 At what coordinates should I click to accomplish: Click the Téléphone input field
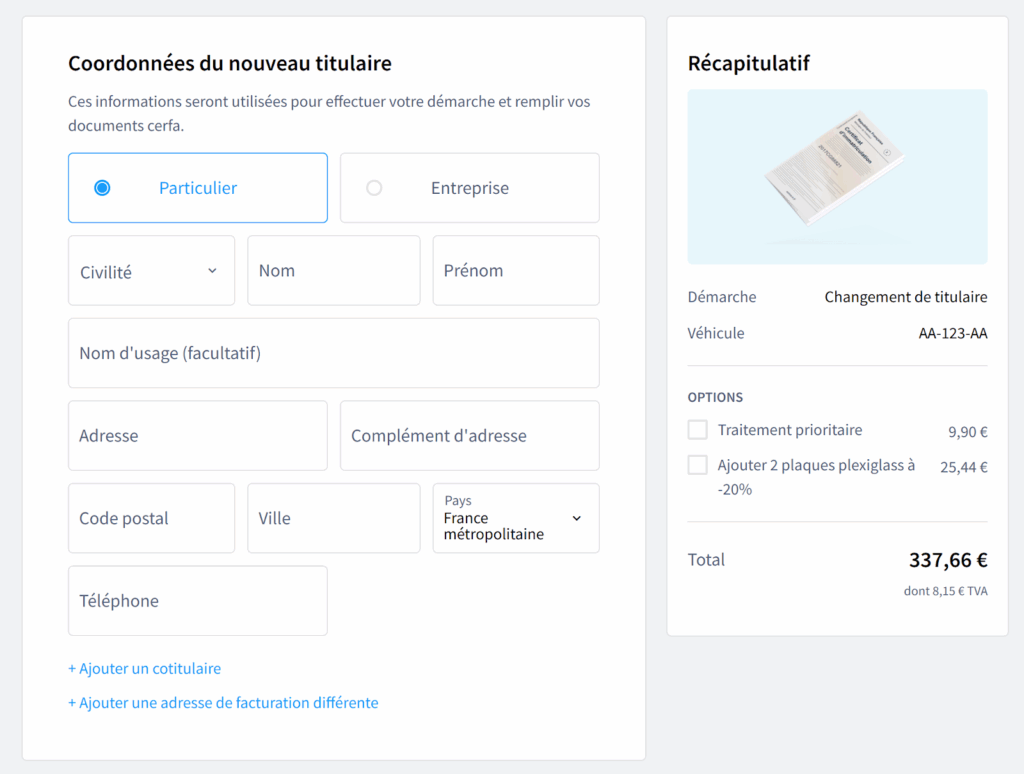pyautogui.click(x=197, y=600)
